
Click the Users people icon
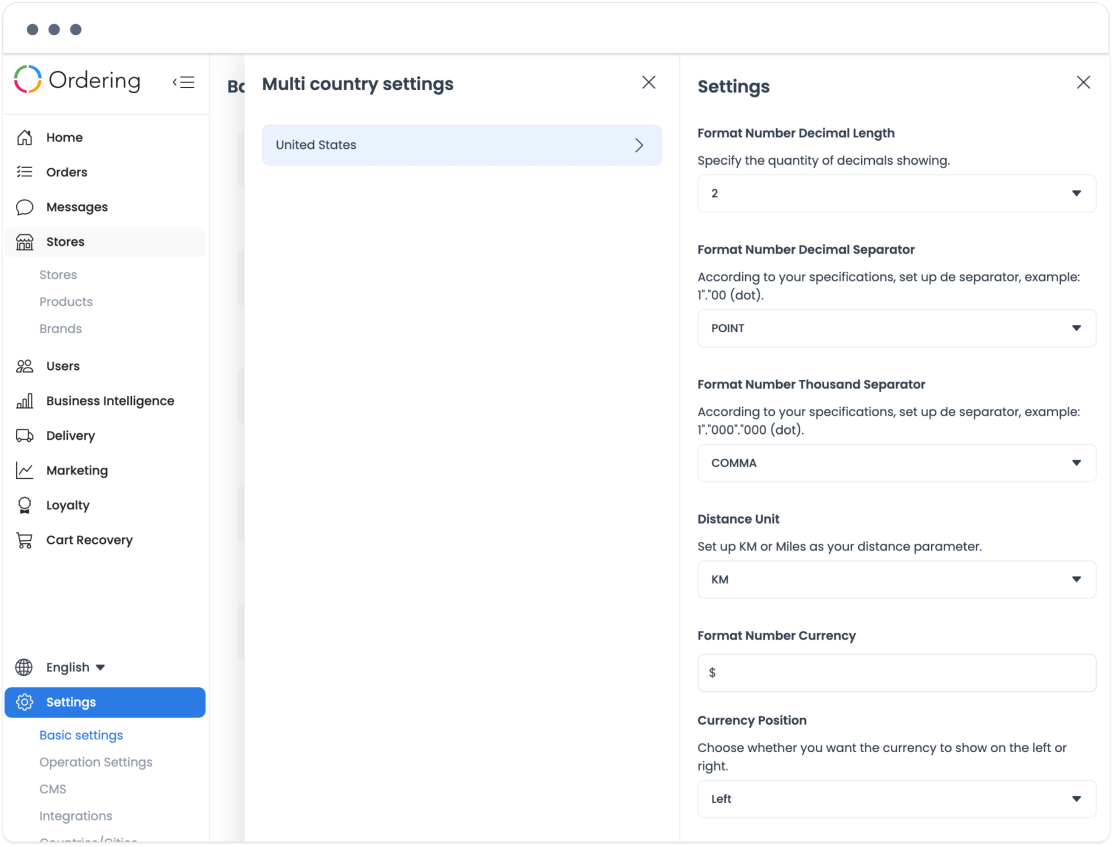[x=25, y=366]
